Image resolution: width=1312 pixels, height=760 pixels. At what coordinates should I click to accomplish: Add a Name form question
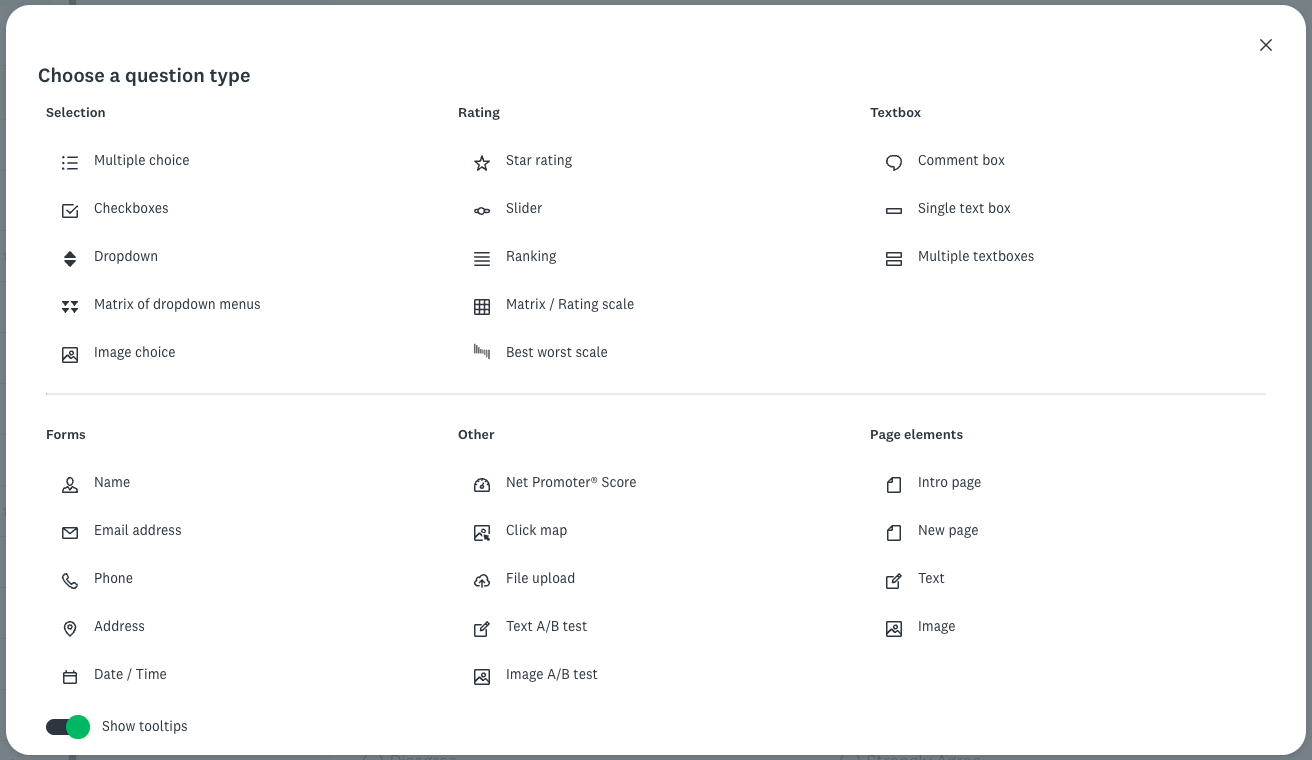point(112,482)
